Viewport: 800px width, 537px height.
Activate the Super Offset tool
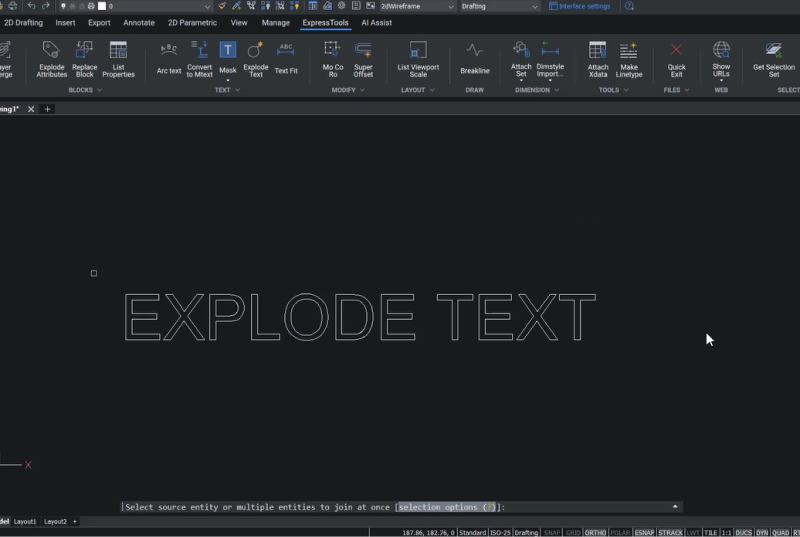363,60
